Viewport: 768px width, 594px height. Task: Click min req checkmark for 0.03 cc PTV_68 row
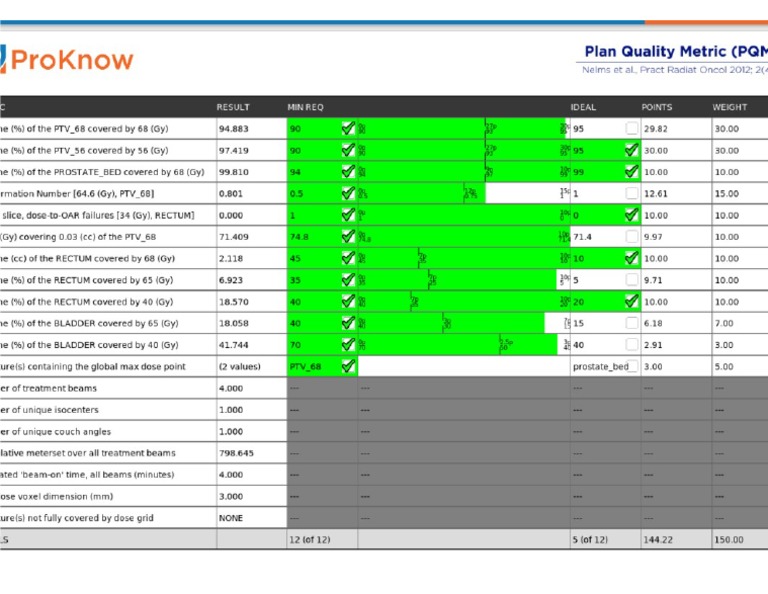click(348, 237)
